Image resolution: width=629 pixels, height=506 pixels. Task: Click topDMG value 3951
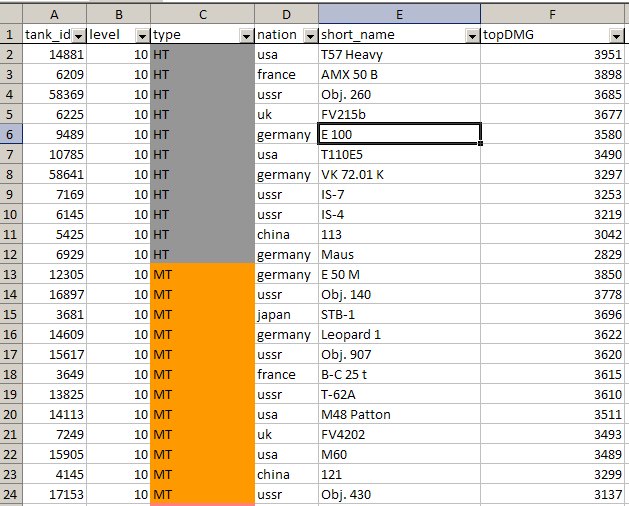tap(552, 54)
